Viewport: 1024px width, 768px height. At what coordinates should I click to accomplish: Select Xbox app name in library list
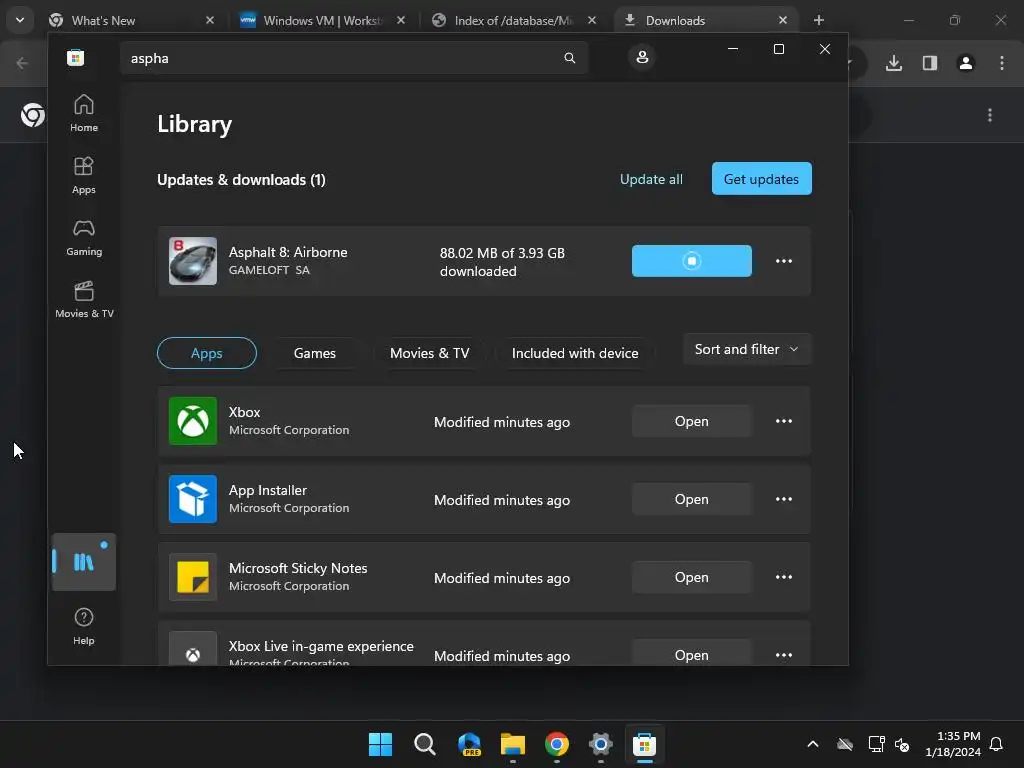[244, 412]
